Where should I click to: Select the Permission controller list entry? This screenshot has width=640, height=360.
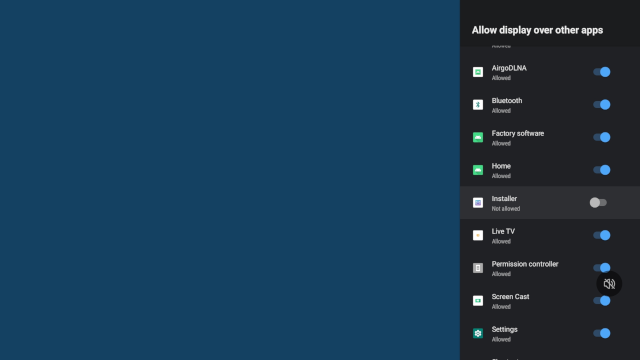tap(550, 268)
